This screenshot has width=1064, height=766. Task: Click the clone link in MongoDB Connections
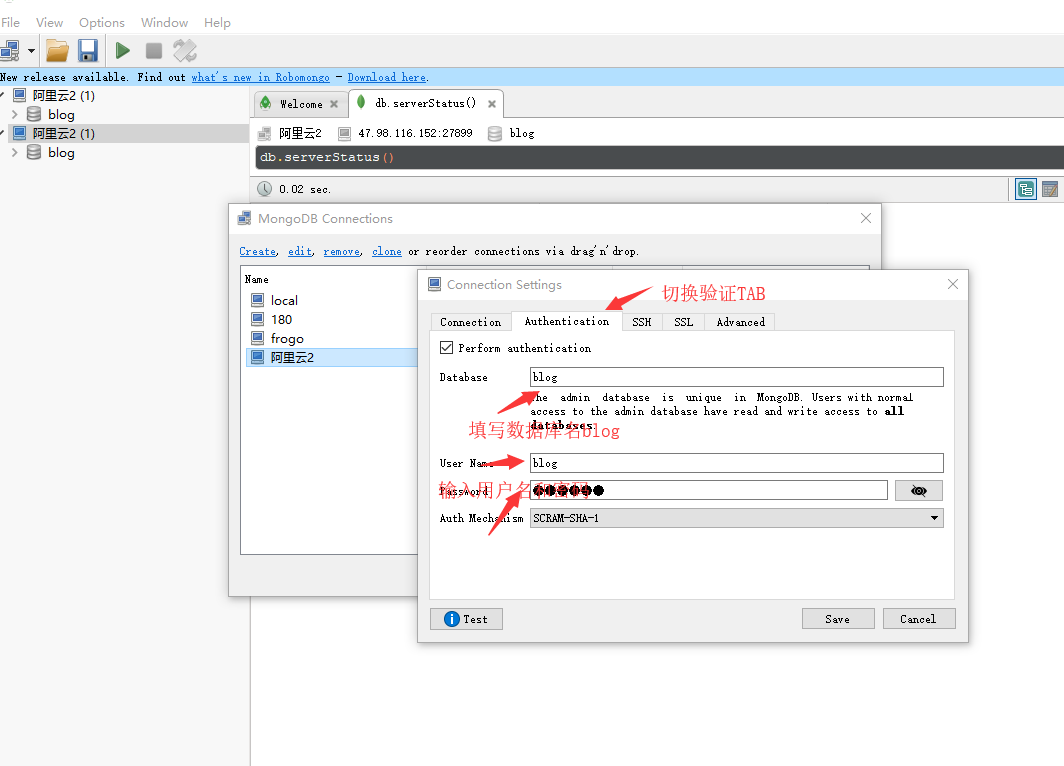point(387,251)
